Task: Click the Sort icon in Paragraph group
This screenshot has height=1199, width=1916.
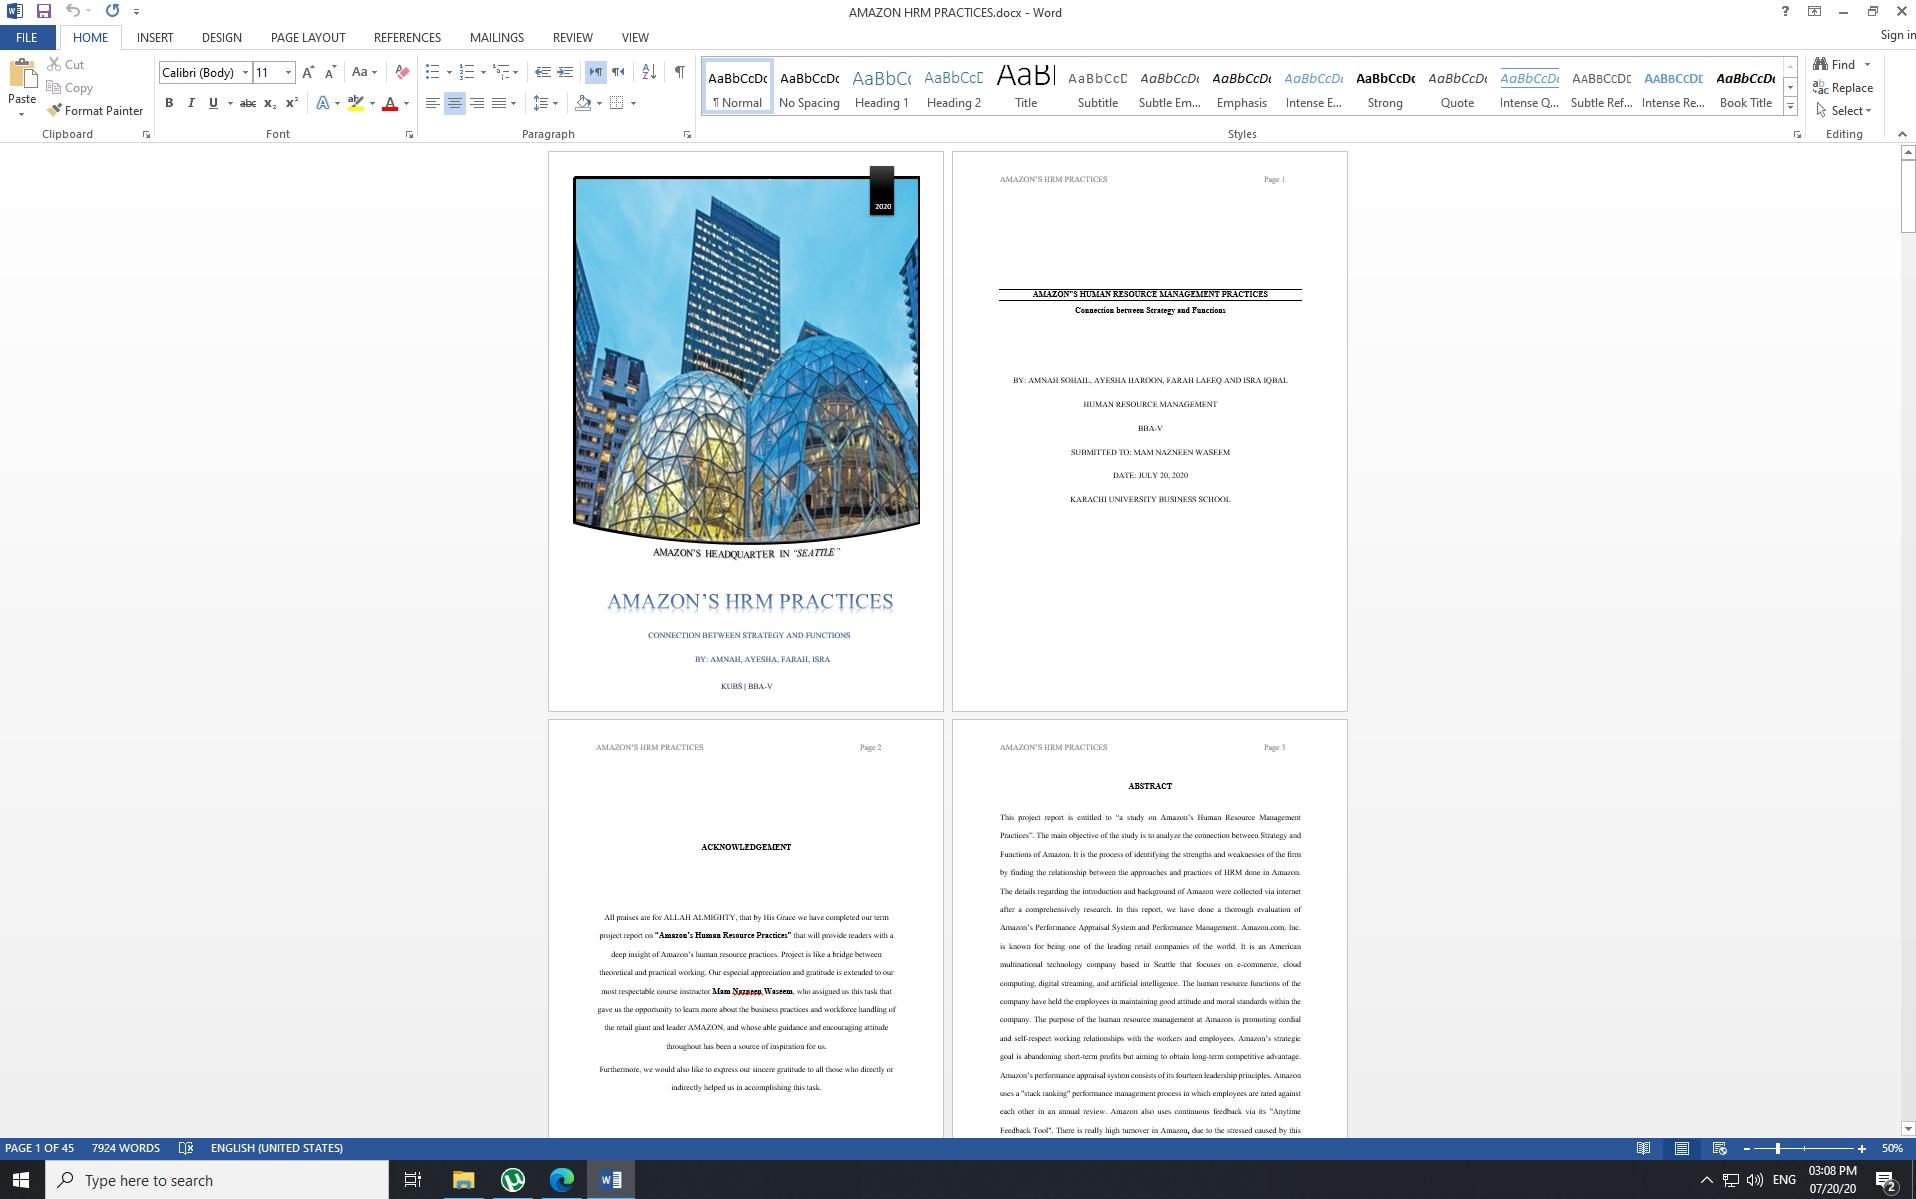Action: (648, 71)
